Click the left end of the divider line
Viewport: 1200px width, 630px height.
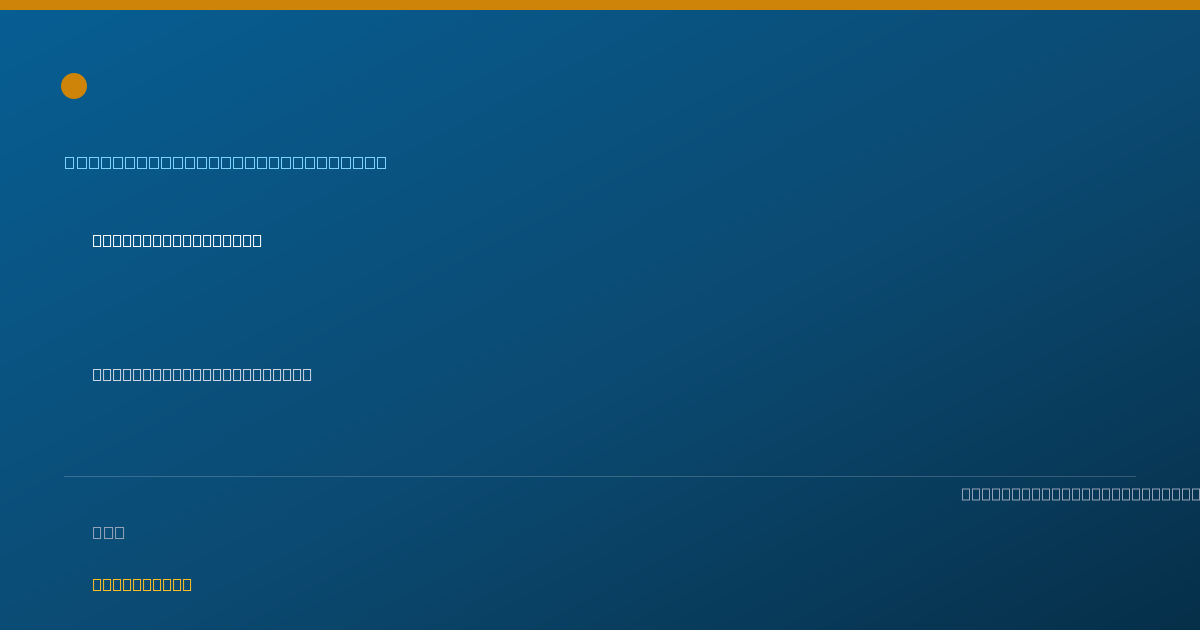65,476
